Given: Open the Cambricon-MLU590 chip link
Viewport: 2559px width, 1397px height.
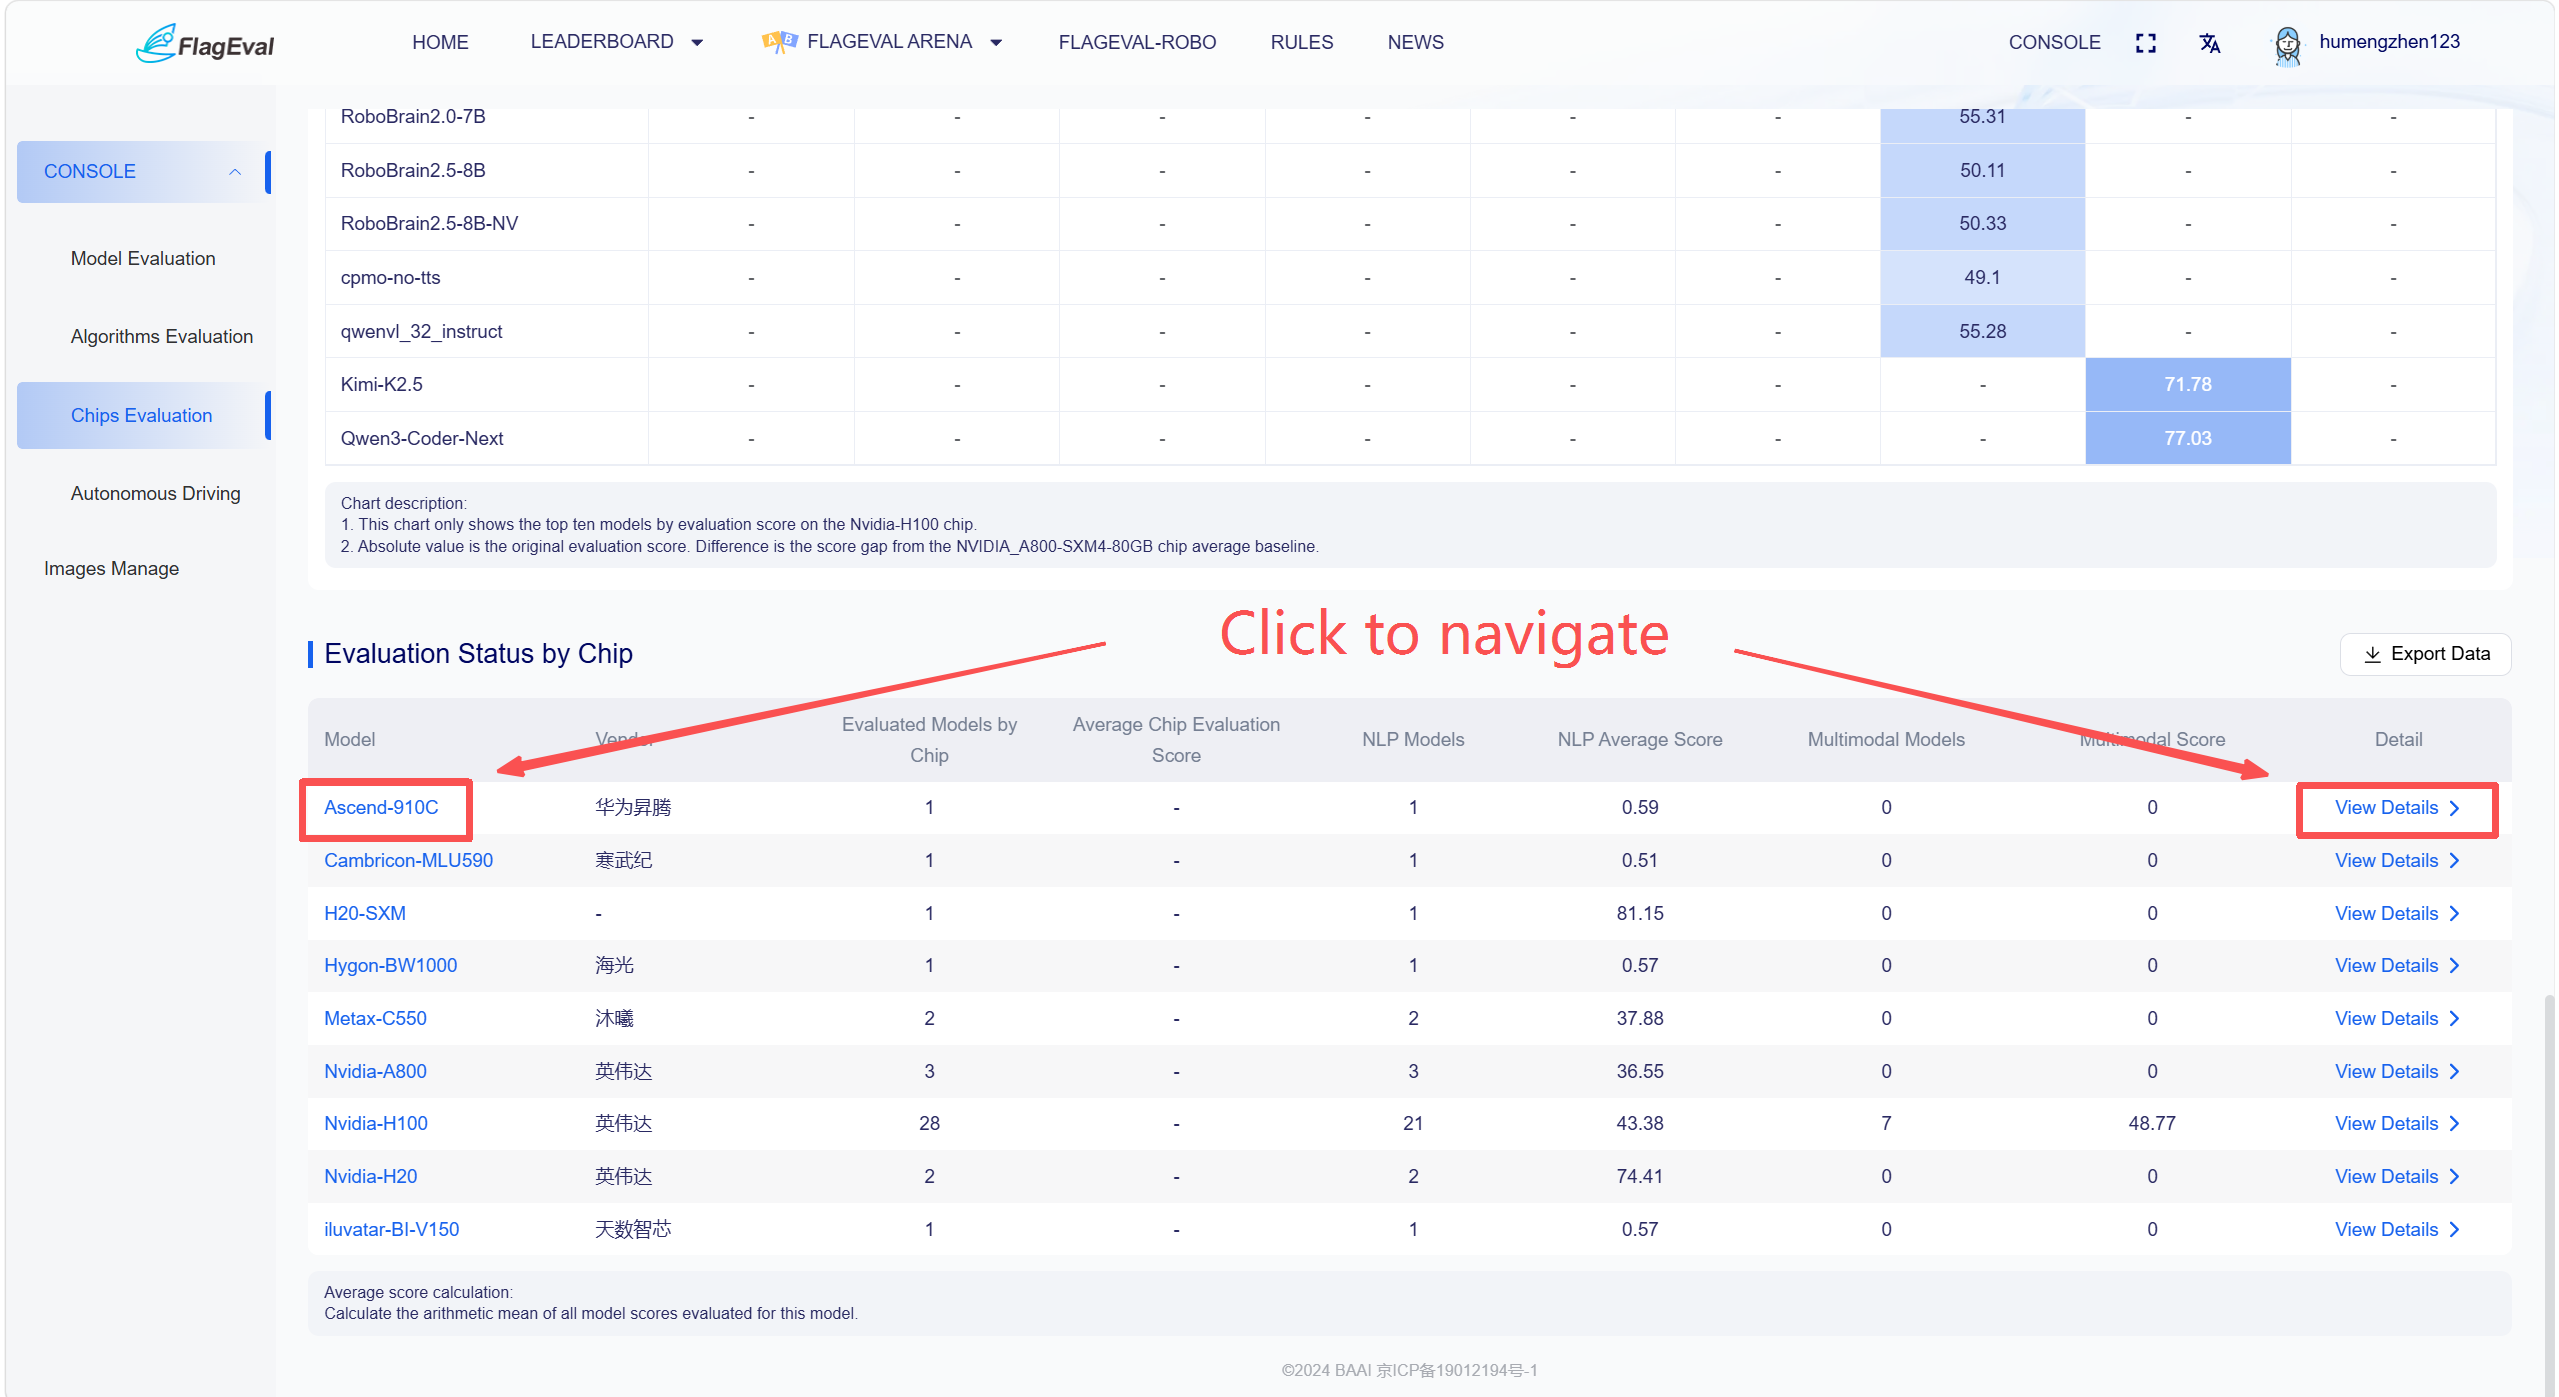Looking at the screenshot, I should [x=408, y=860].
